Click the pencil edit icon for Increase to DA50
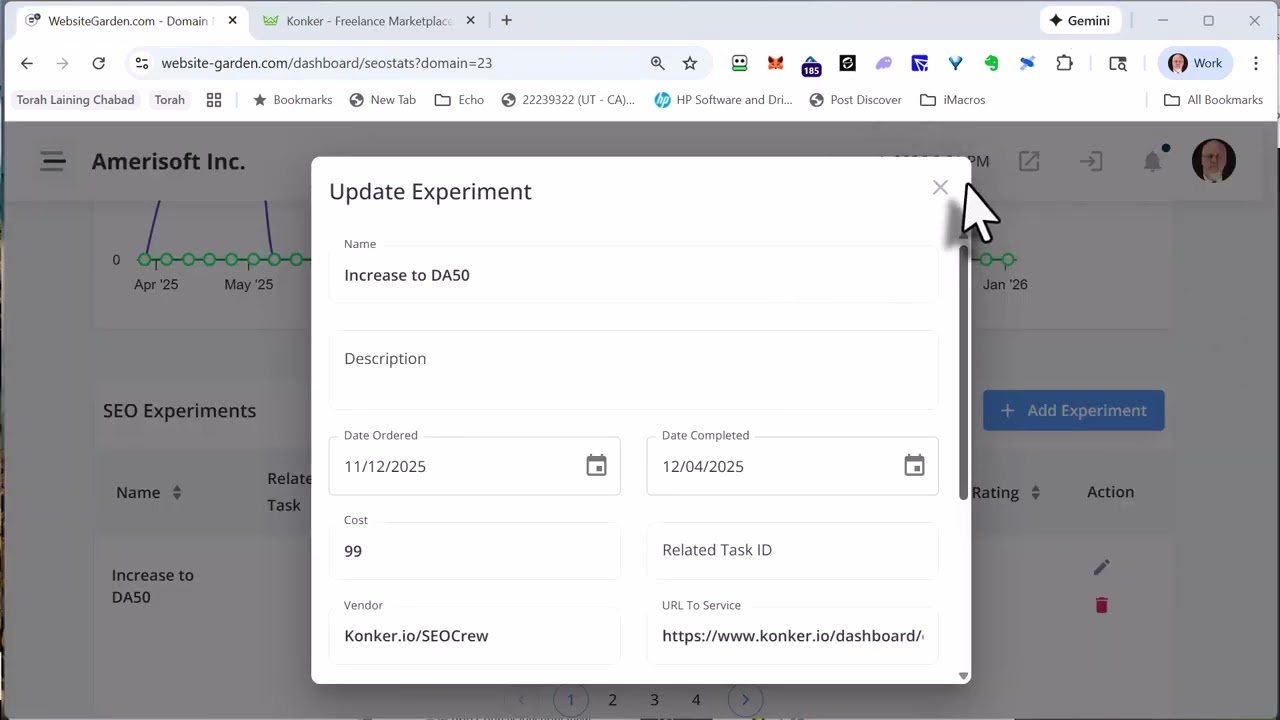The width and height of the screenshot is (1280, 720). [x=1101, y=567]
